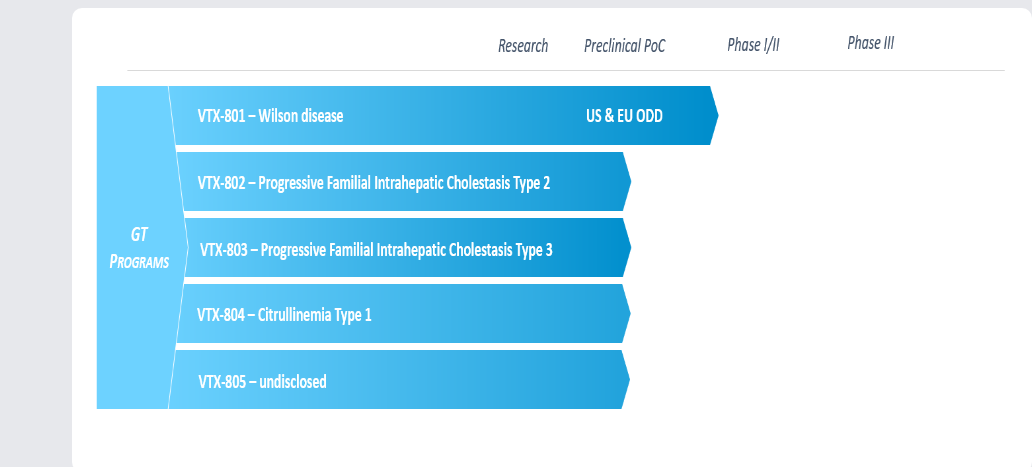Click the Research column header
The height and width of the screenshot is (467, 1032).
523,46
